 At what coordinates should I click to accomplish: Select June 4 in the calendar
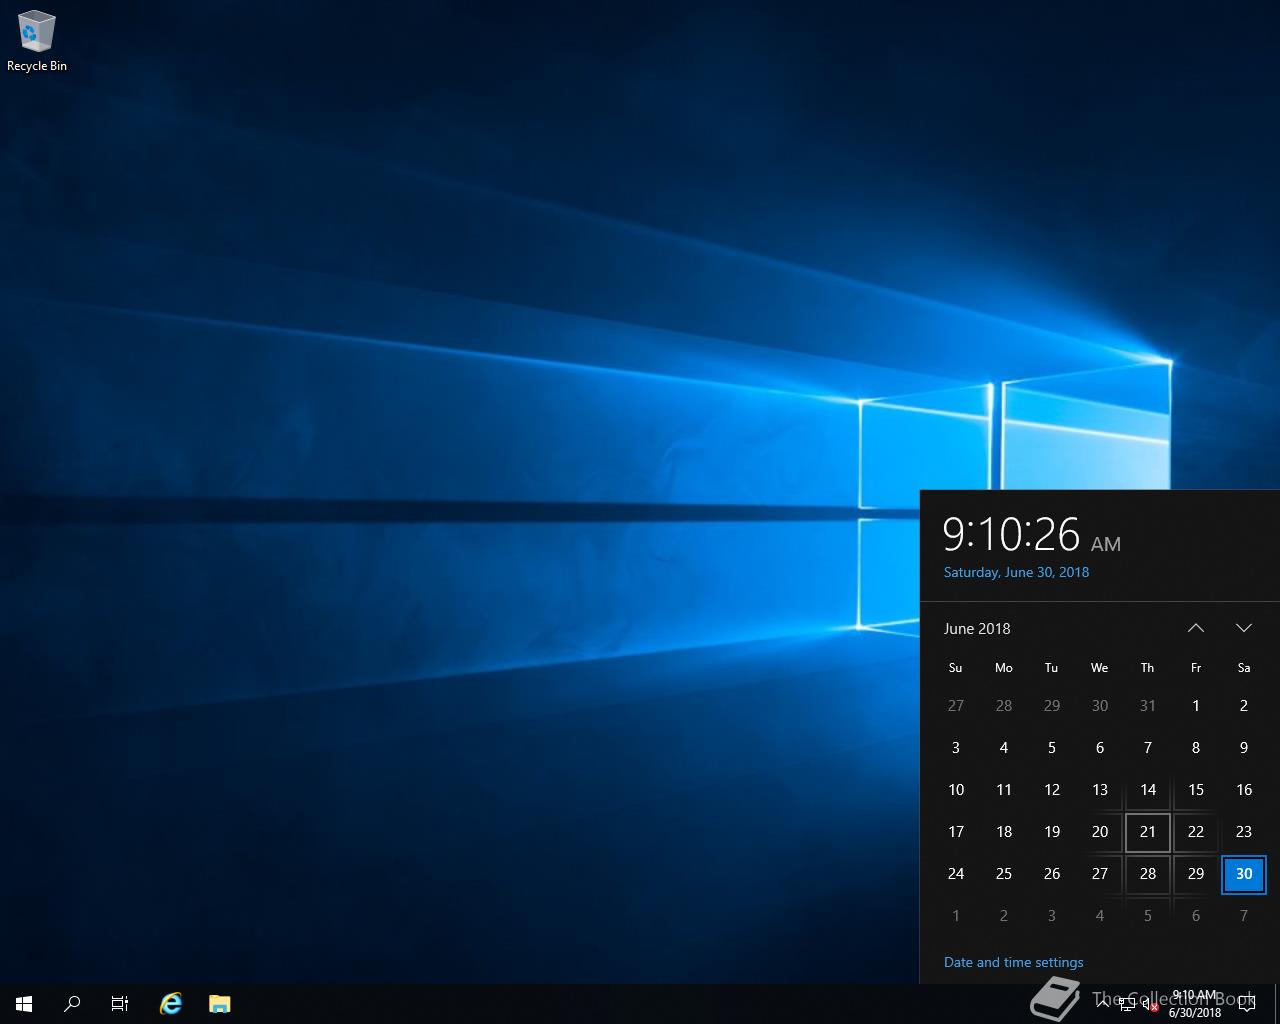[1004, 748]
